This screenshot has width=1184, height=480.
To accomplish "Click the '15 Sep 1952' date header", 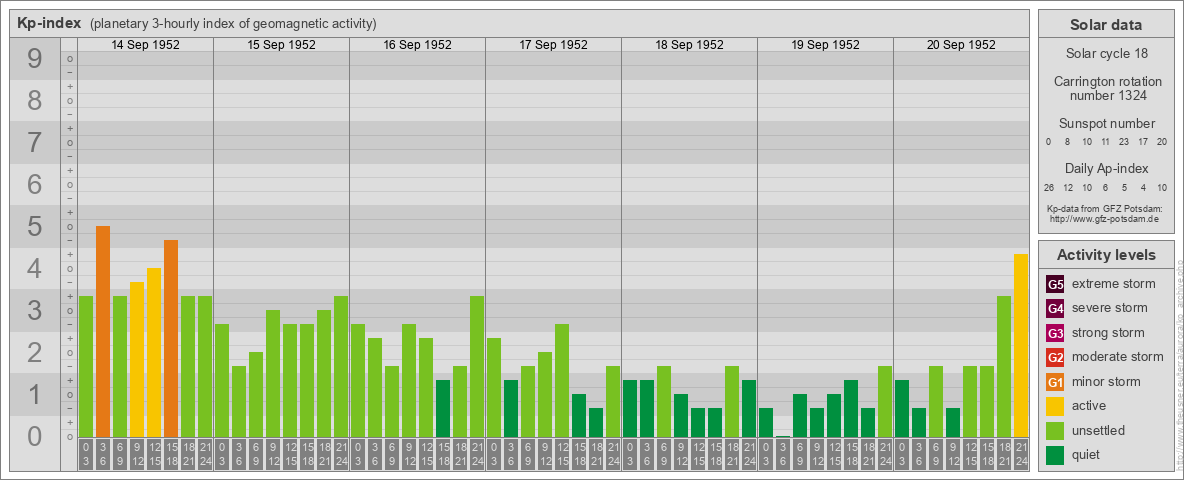I will click(282, 45).
